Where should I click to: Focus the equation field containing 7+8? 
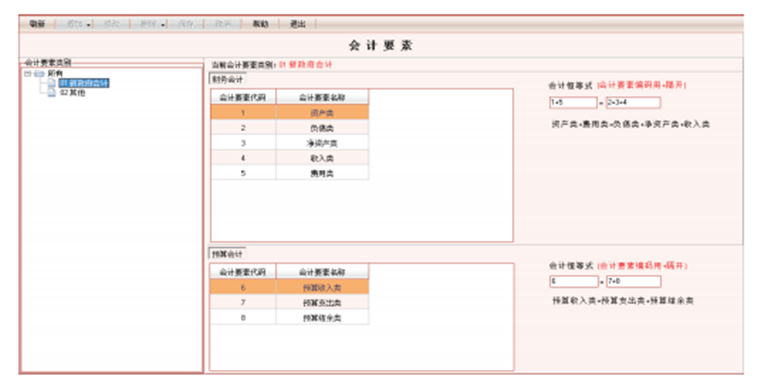(x=633, y=281)
